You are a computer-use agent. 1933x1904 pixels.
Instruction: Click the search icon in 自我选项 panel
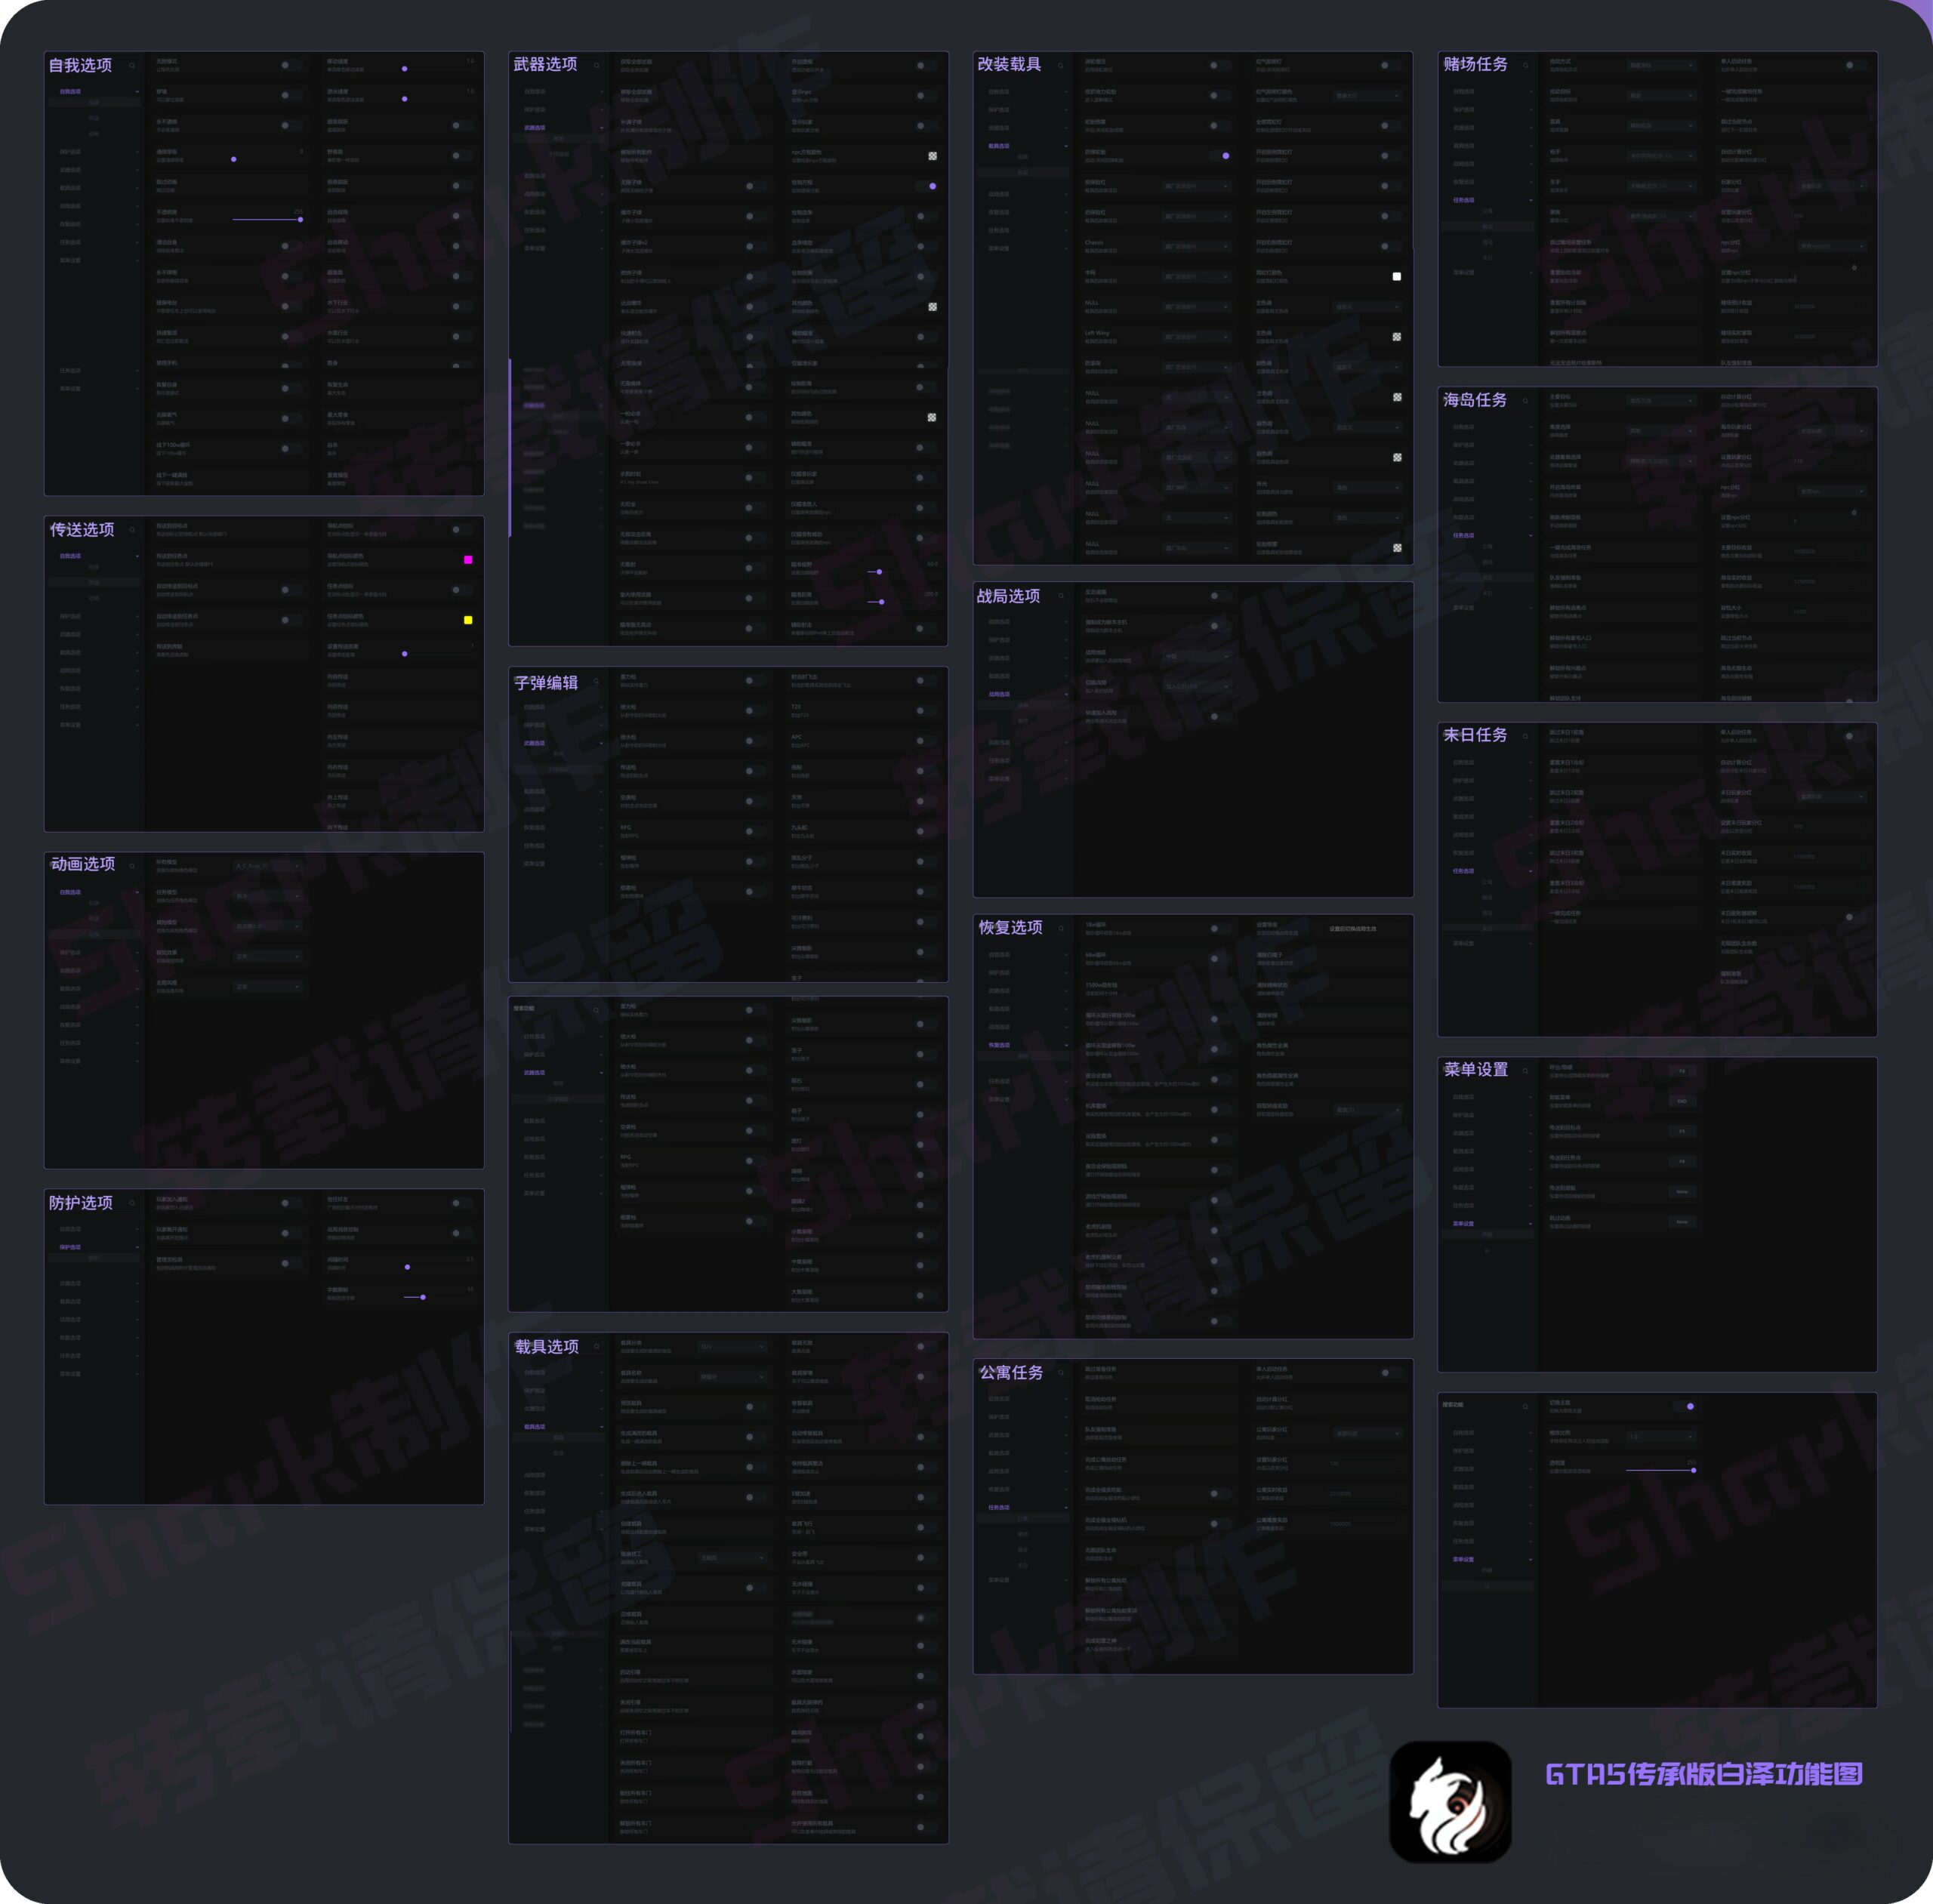(x=132, y=66)
